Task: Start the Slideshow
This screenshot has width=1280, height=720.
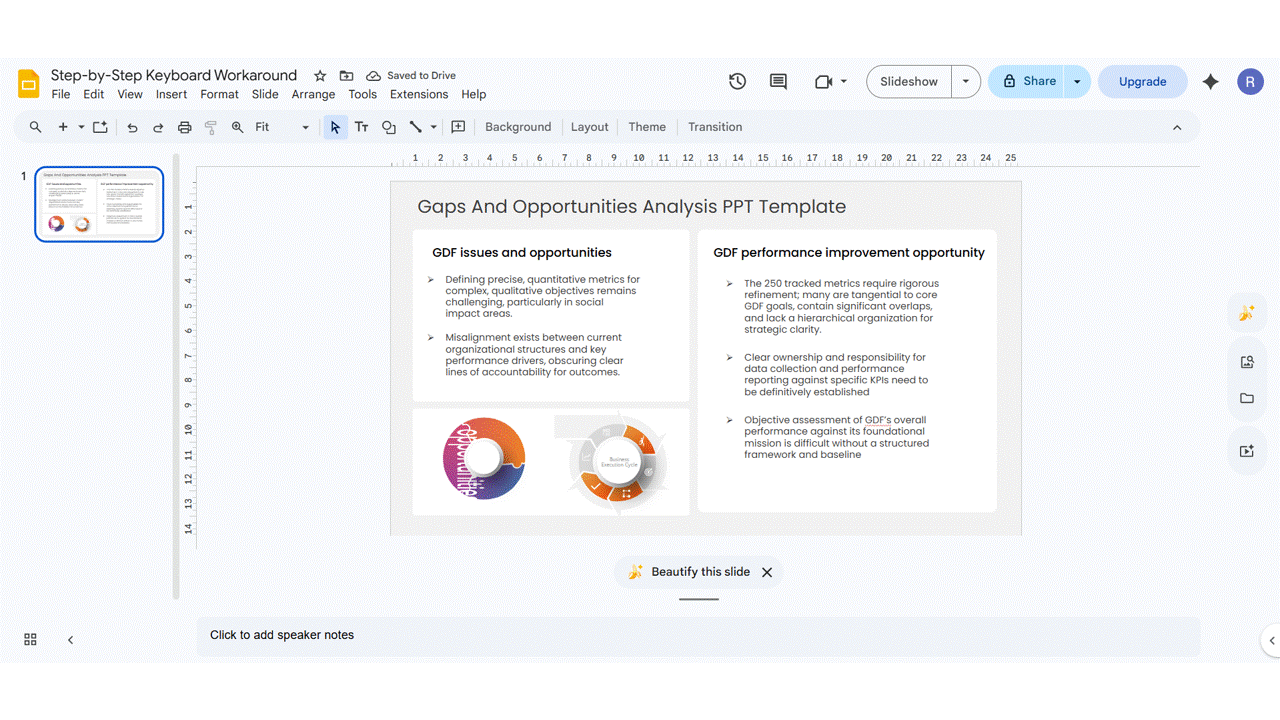Action: point(909,82)
